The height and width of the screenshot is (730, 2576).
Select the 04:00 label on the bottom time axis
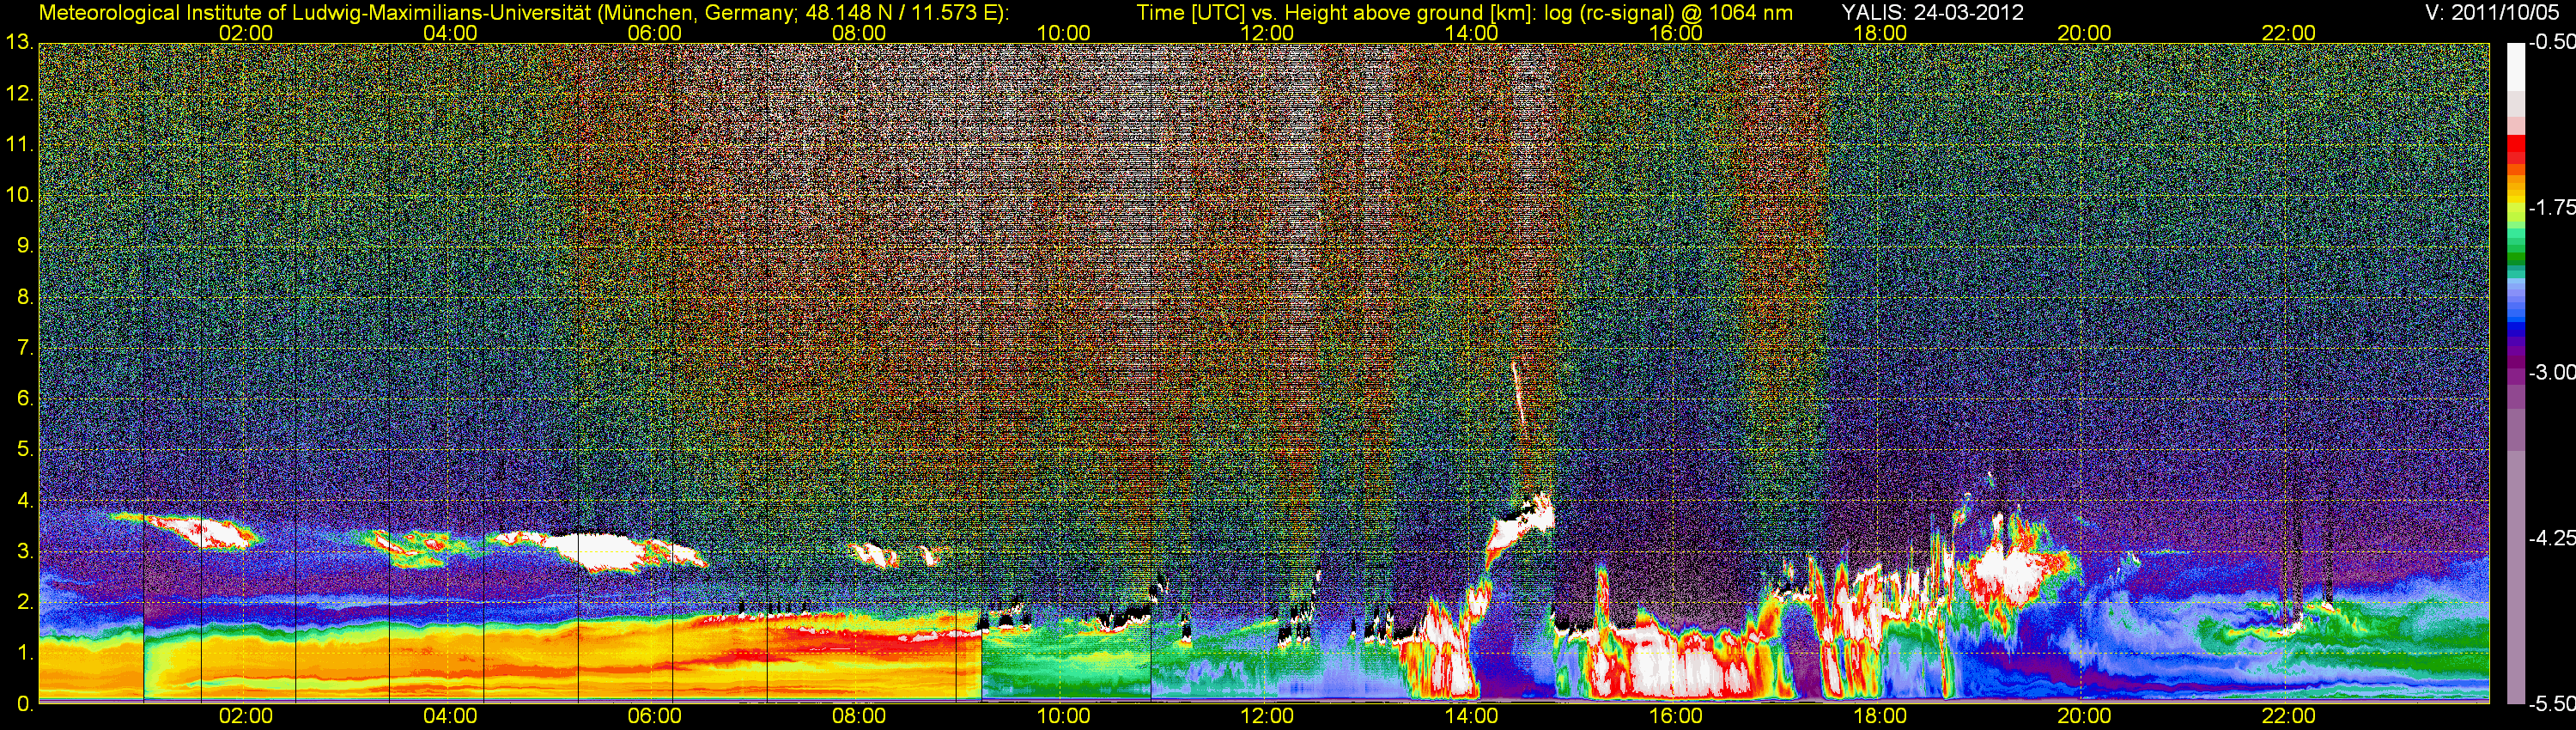tap(450, 716)
